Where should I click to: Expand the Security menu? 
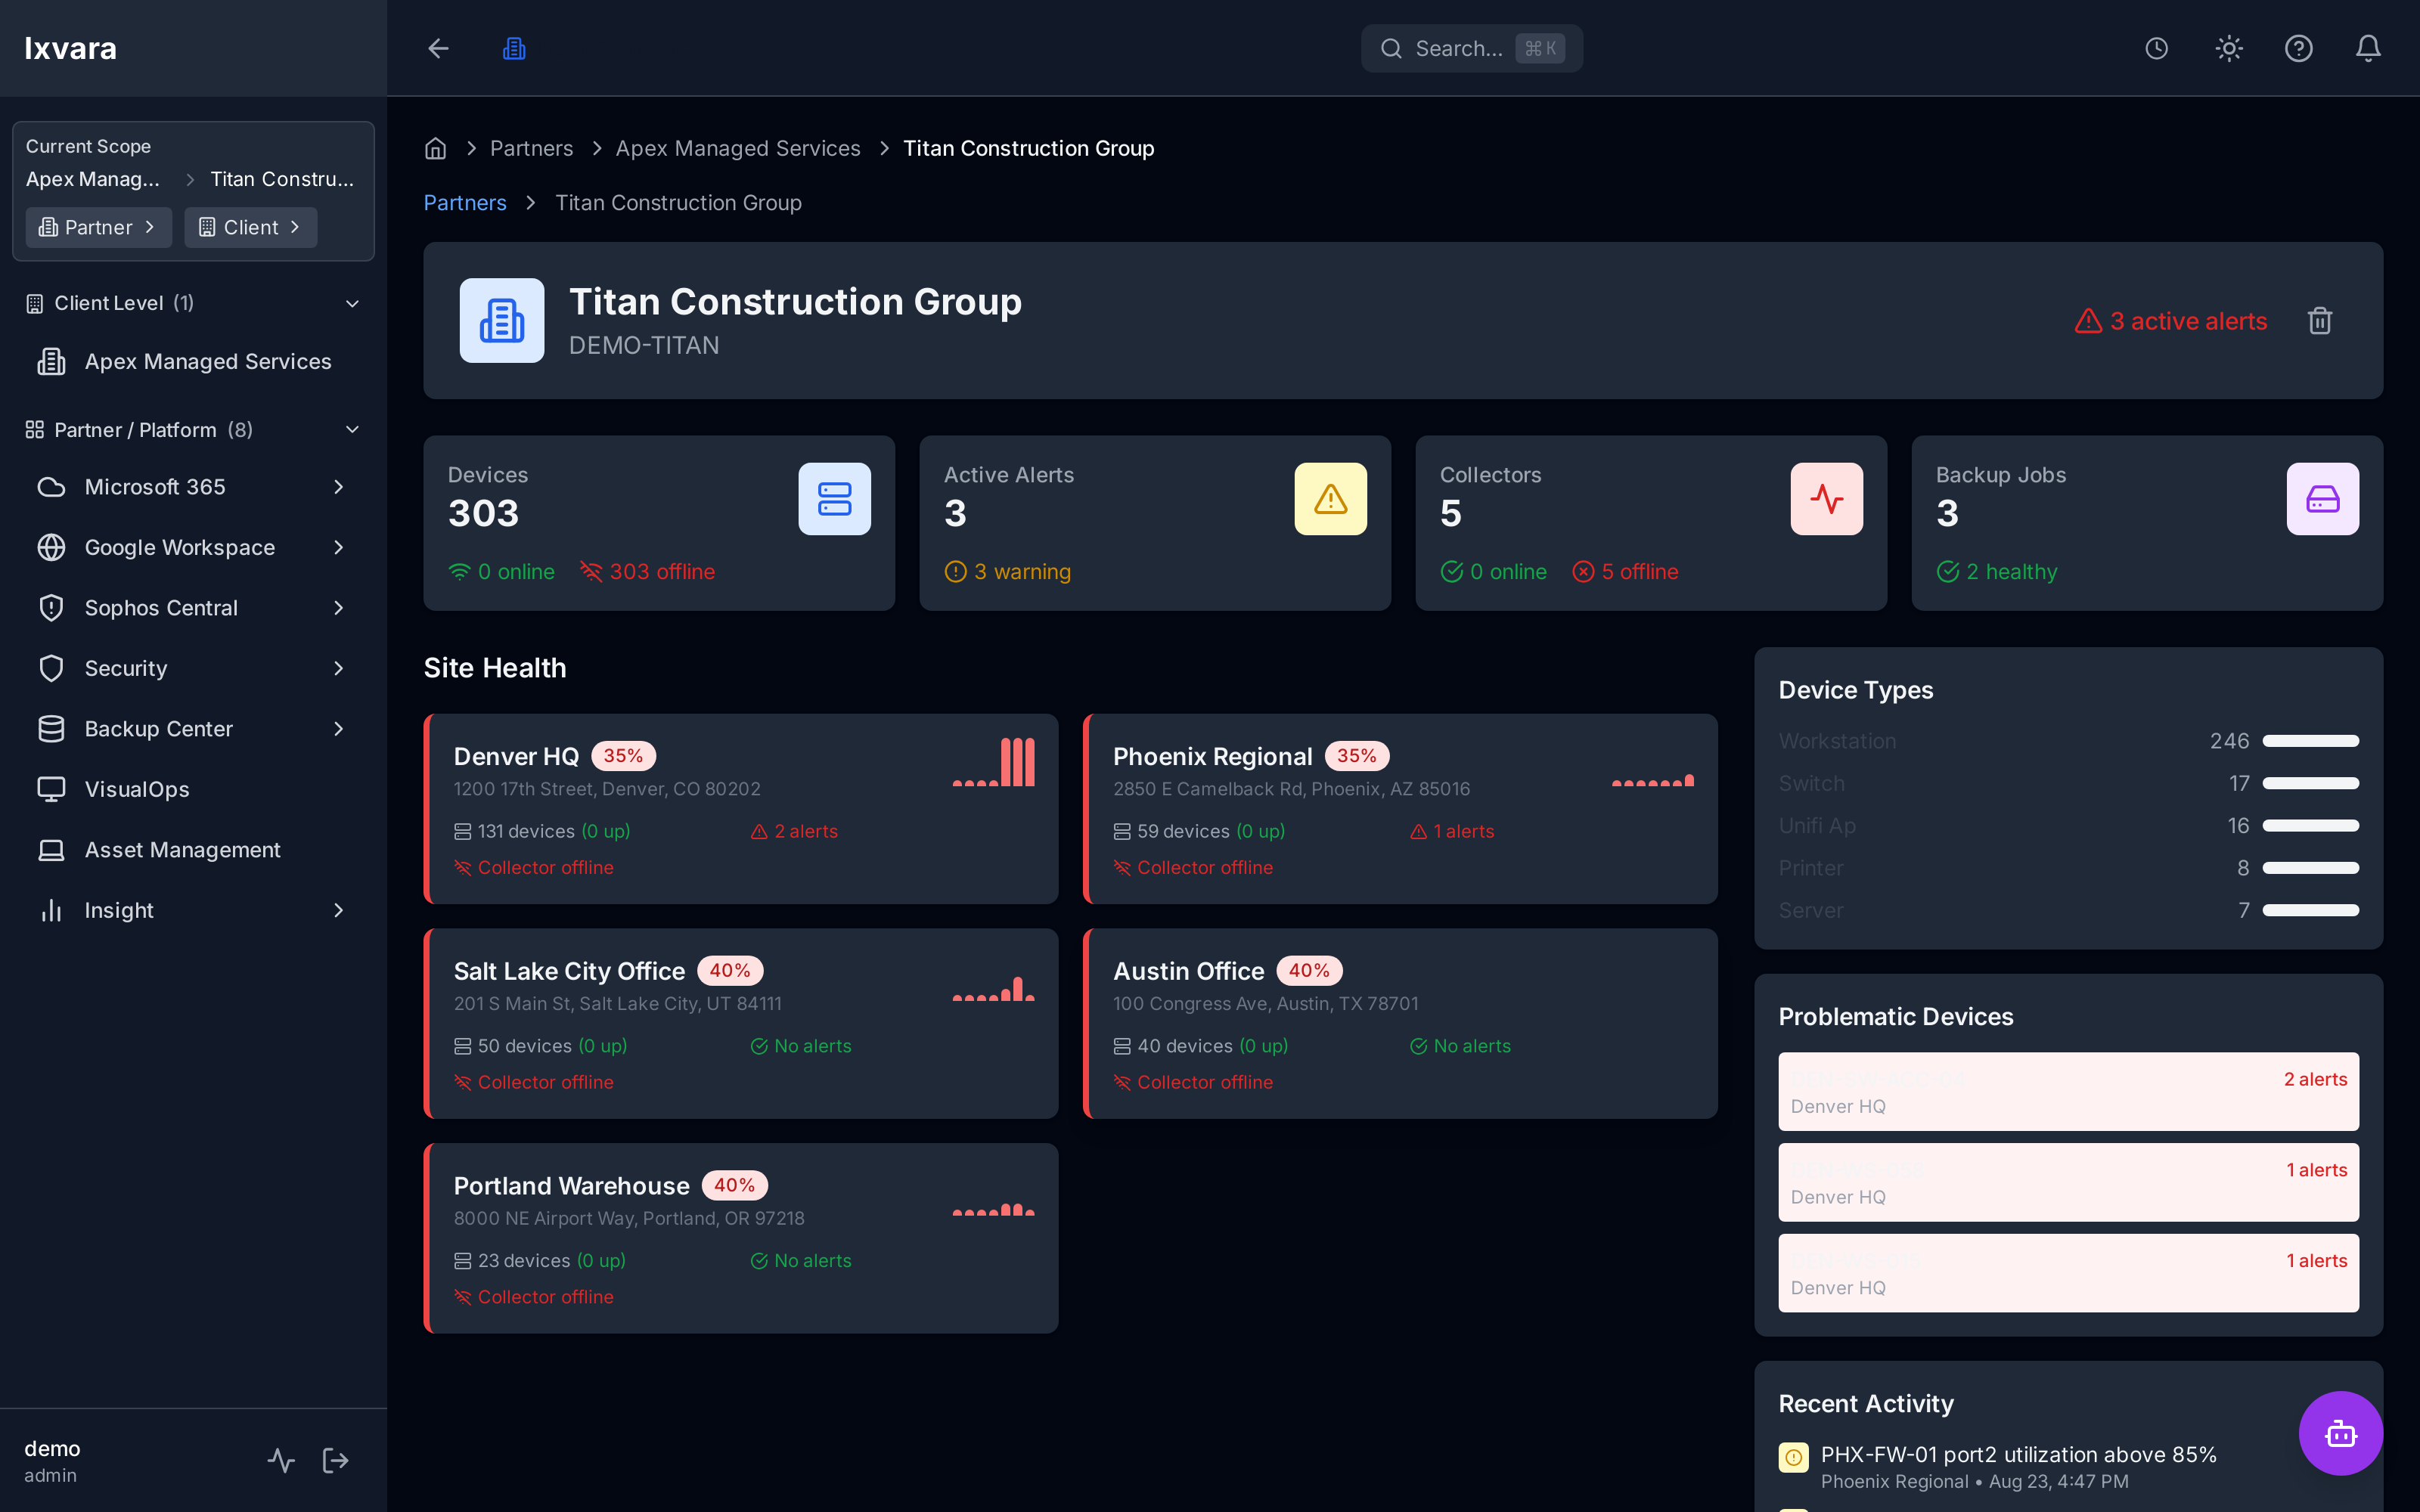point(193,668)
